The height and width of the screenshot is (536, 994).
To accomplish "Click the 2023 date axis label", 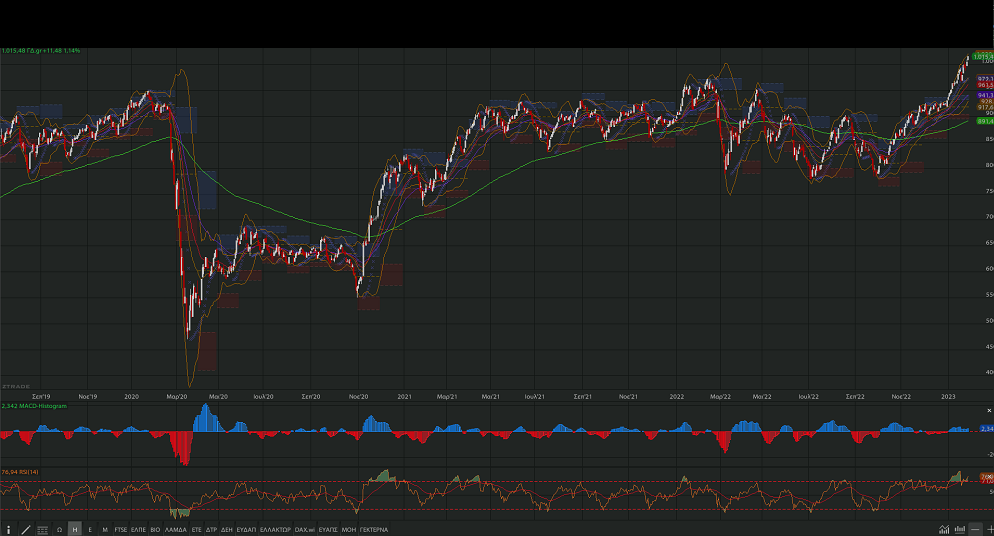I will pyautogui.click(x=948, y=397).
